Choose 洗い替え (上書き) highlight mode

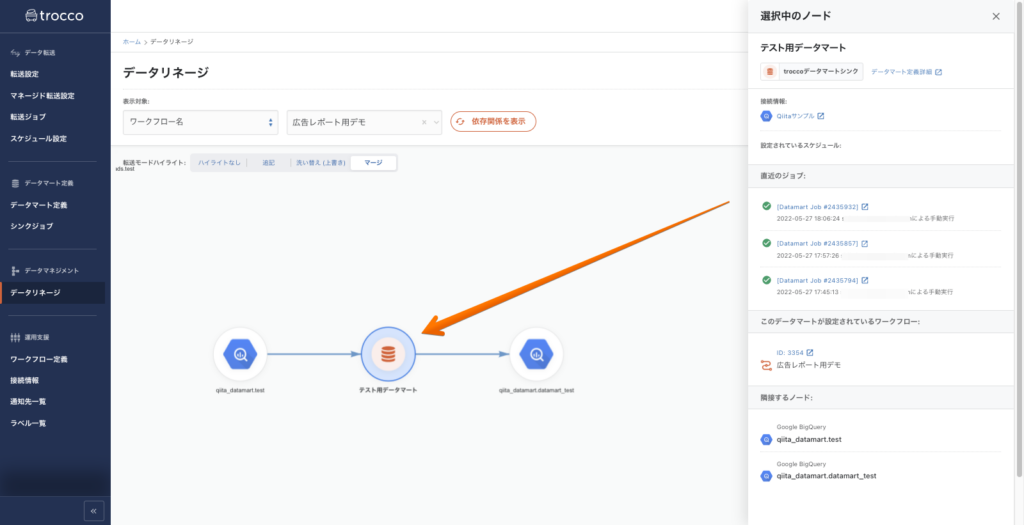[x=317, y=162]
